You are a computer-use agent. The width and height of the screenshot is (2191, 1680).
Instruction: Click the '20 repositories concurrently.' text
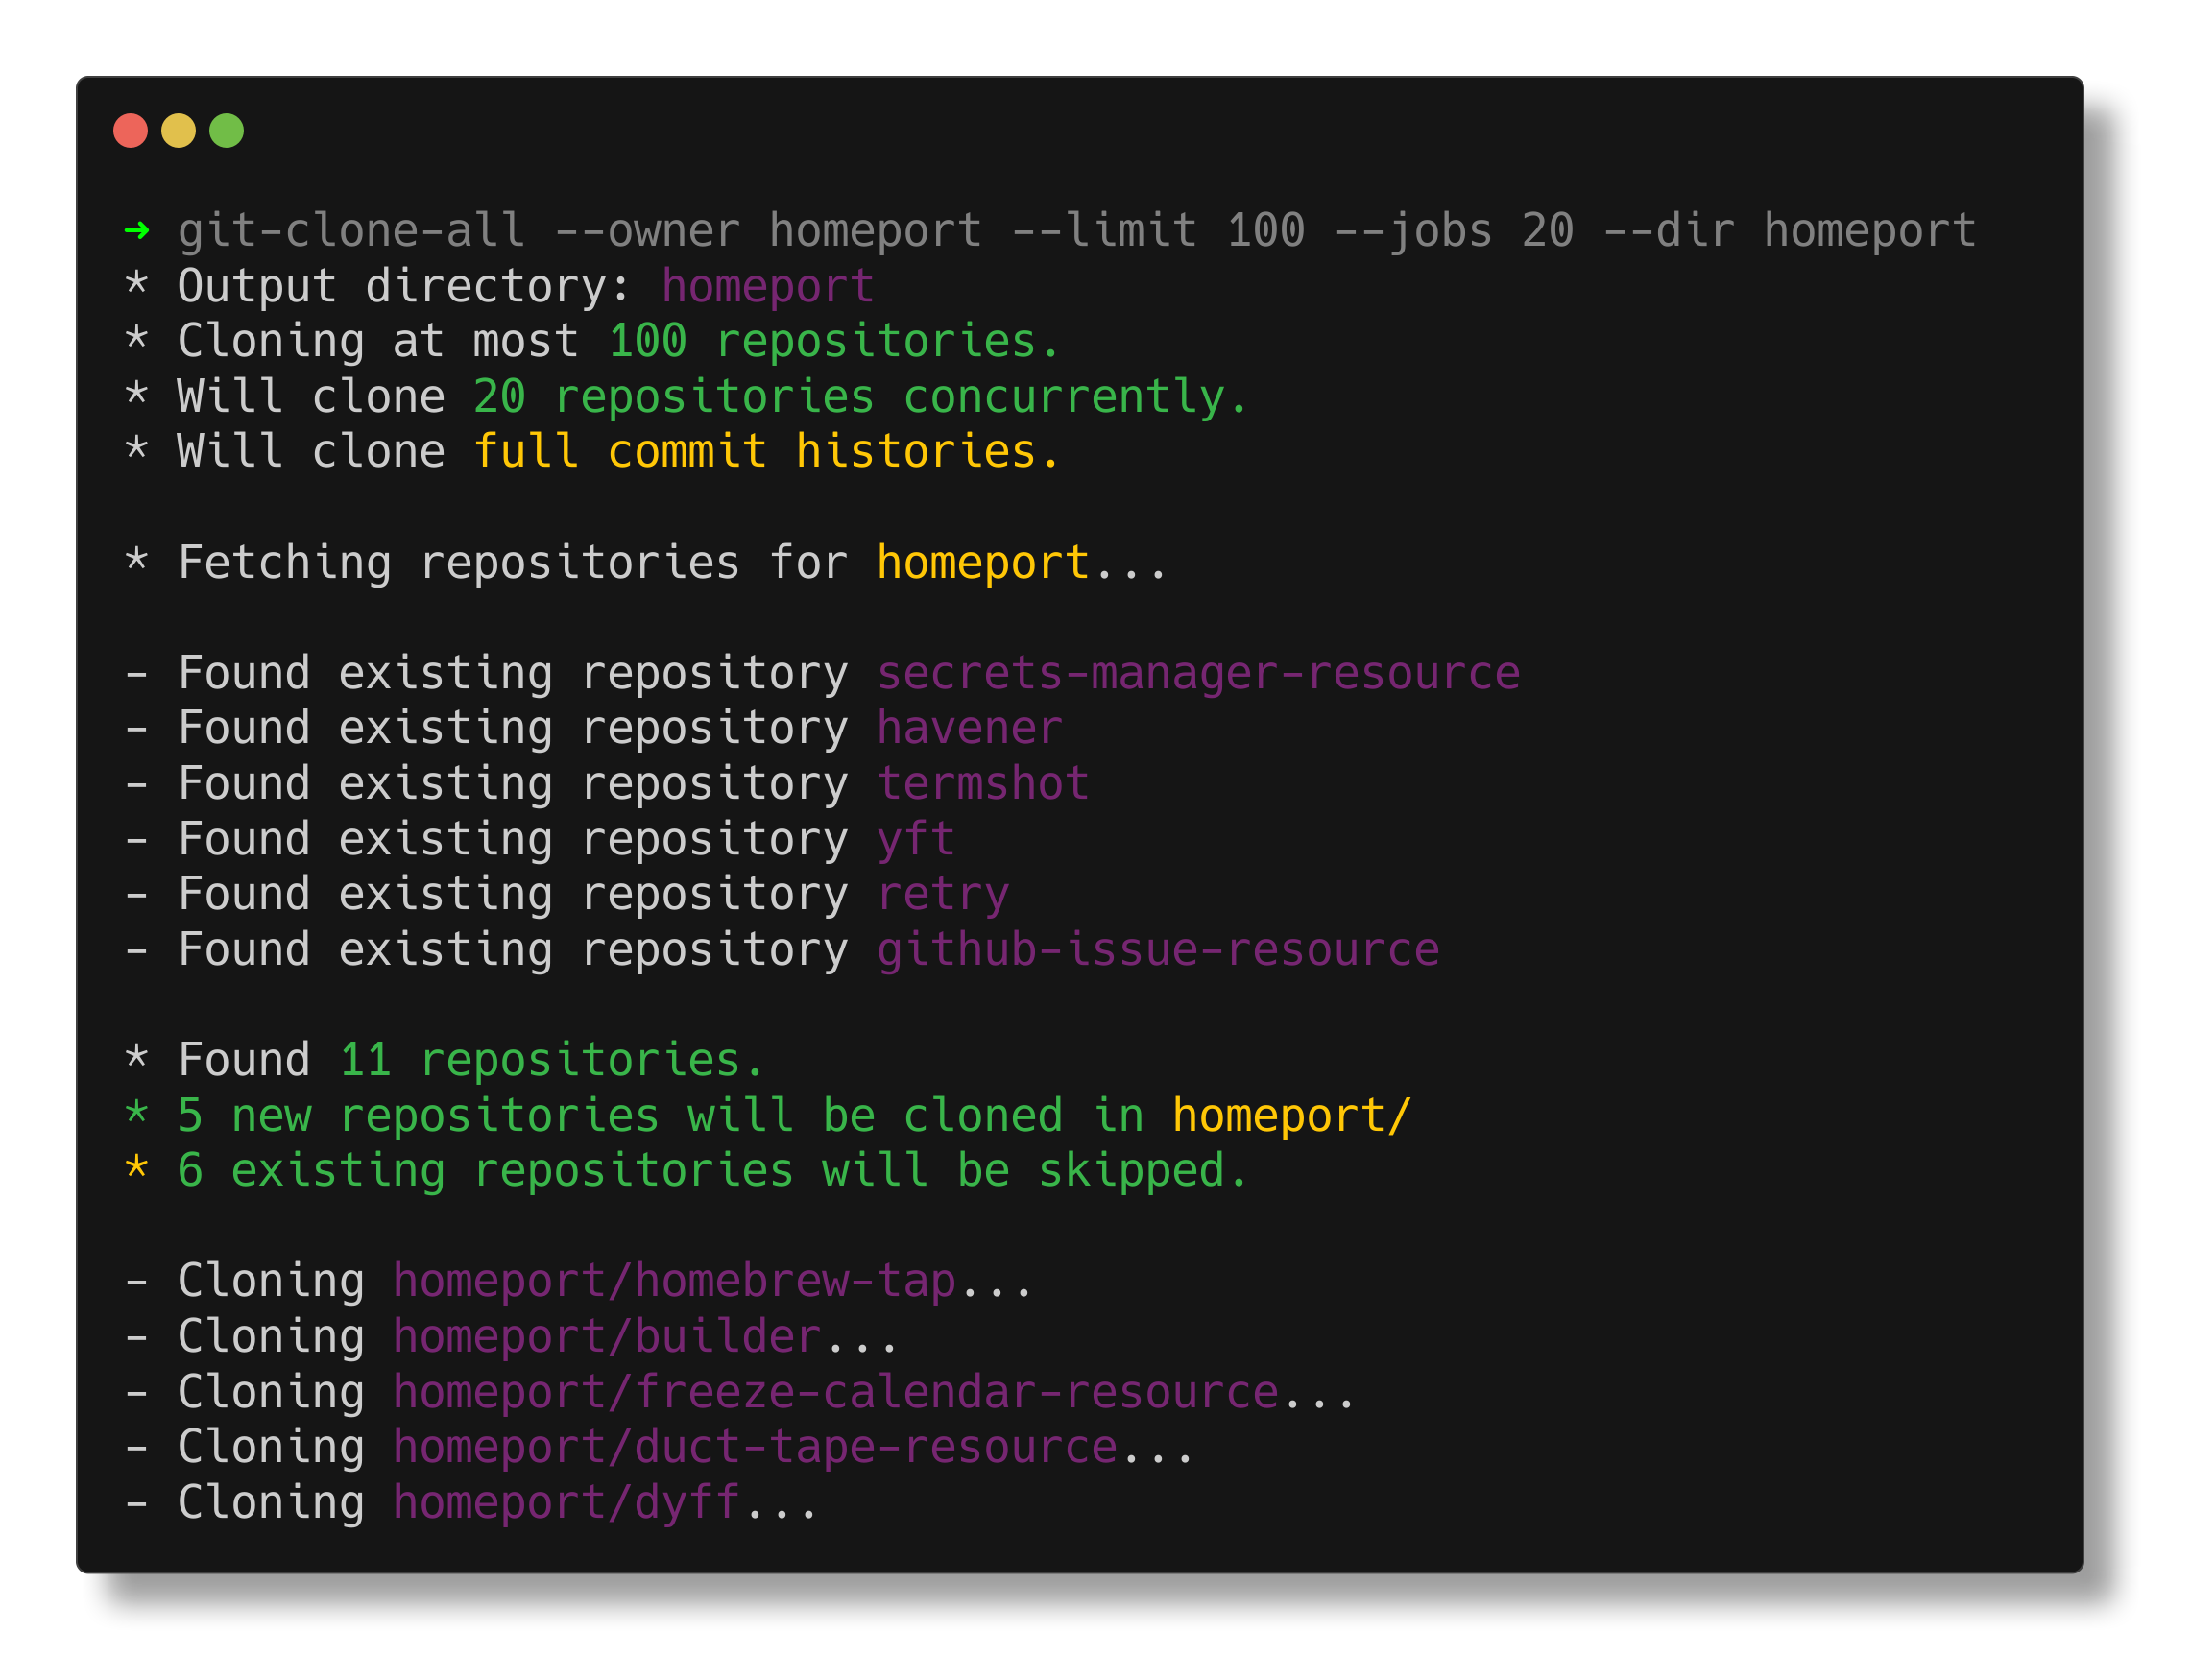860,397
